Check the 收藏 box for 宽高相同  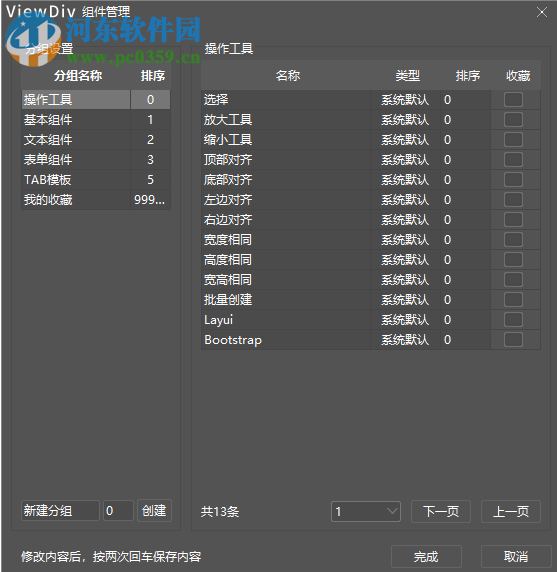pyautogui.click(x=513, y=280)
